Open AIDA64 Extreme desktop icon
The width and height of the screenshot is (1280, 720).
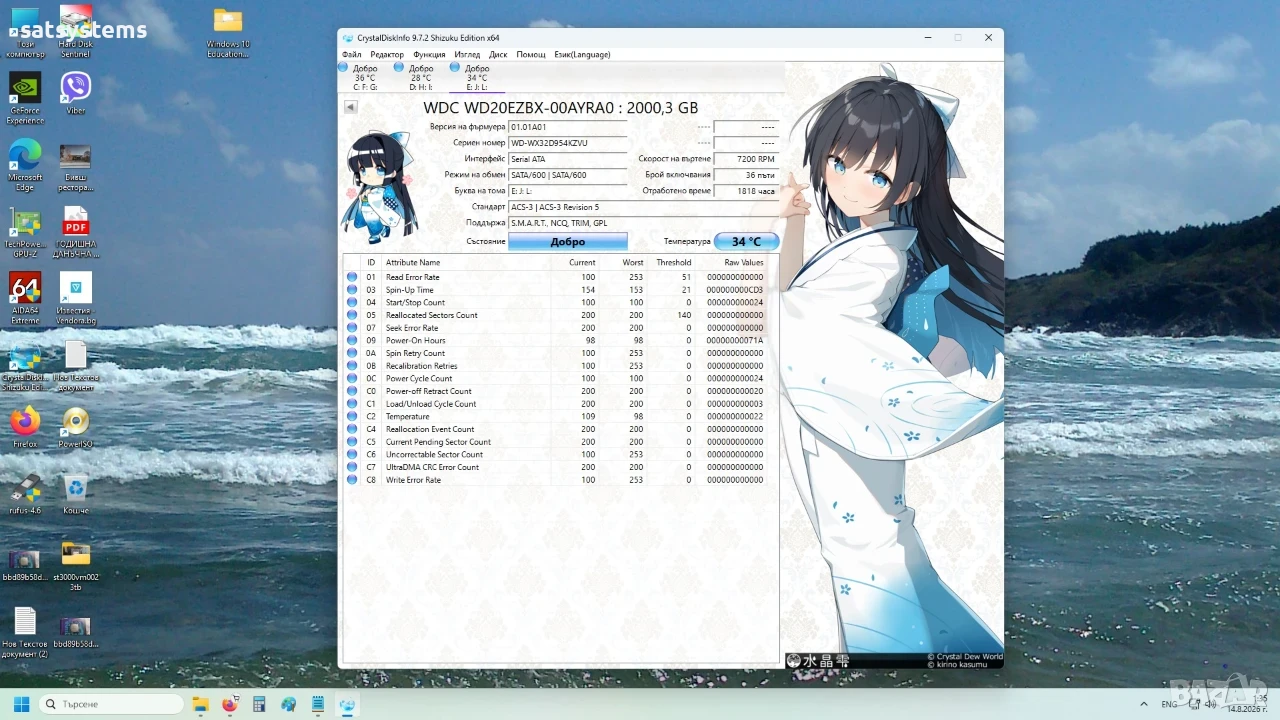(25, 298)
